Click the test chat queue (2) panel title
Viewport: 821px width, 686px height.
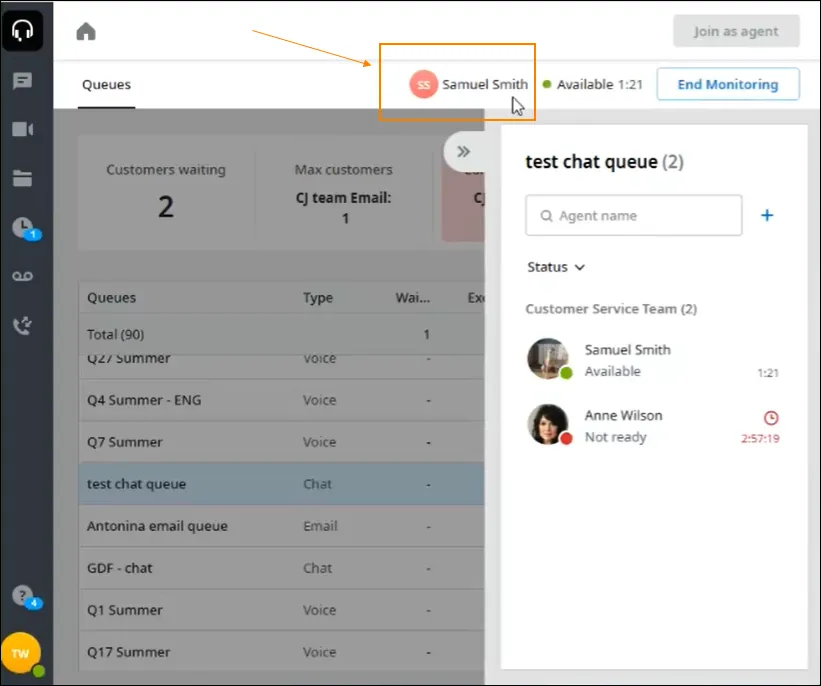point(605,162)
